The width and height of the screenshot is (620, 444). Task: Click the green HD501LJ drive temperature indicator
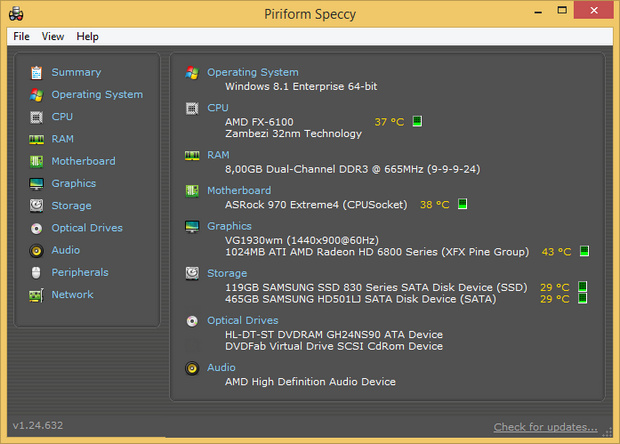pos(582,298)
